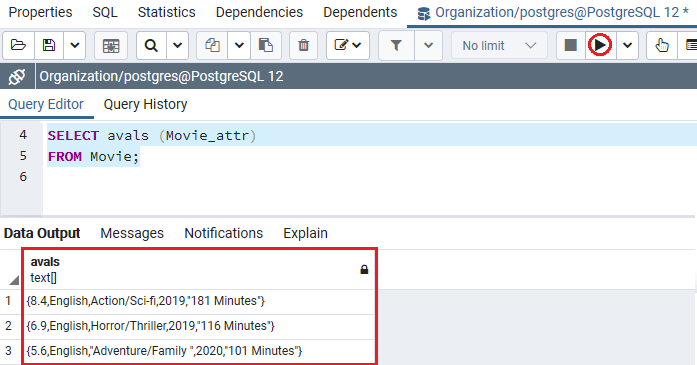The width and height of the screenshot is (697, 365).
Task: Click cell with 6.9,English,Horror/Thriller
Action: point(199,326)
